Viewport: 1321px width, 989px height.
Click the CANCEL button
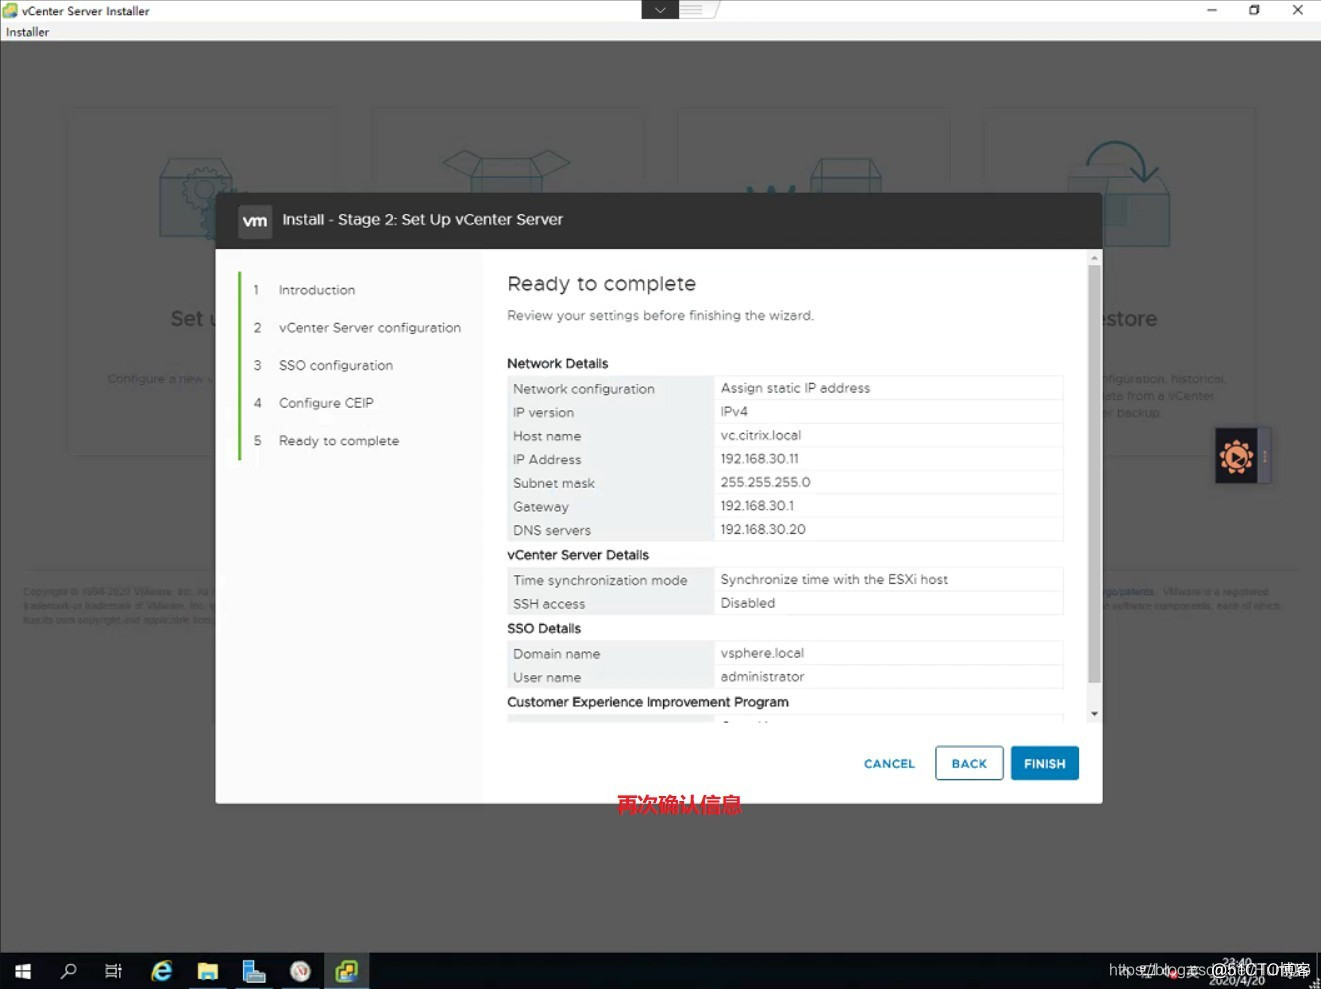tap(889, 763)
